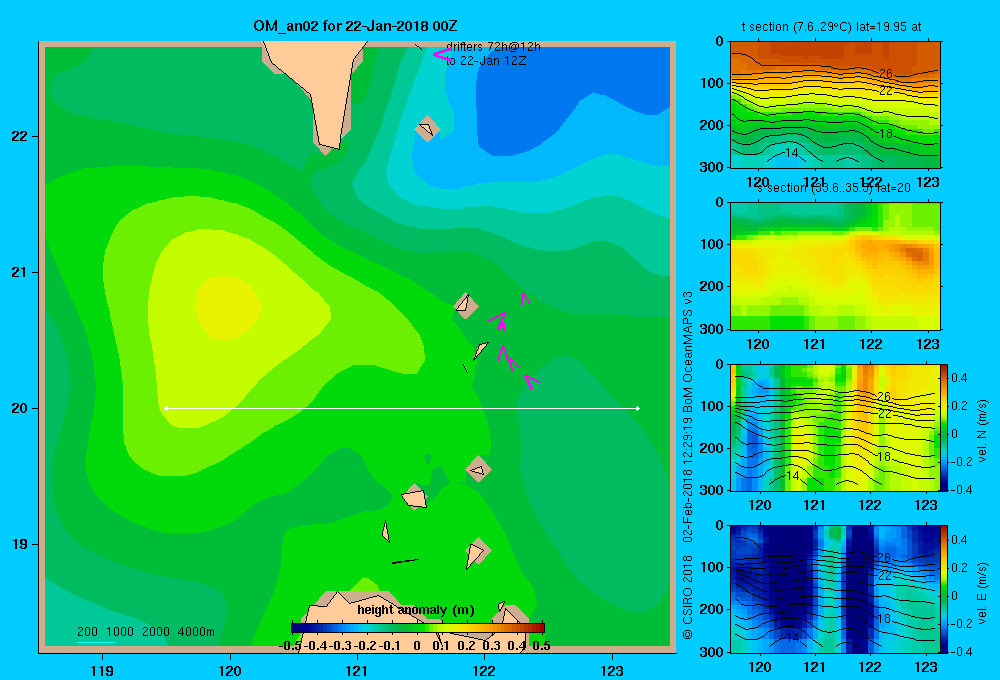The width and height of the screenshot is (1000, 680).
Task: Click the temperature section plot
Action: [x=835, y=104]
